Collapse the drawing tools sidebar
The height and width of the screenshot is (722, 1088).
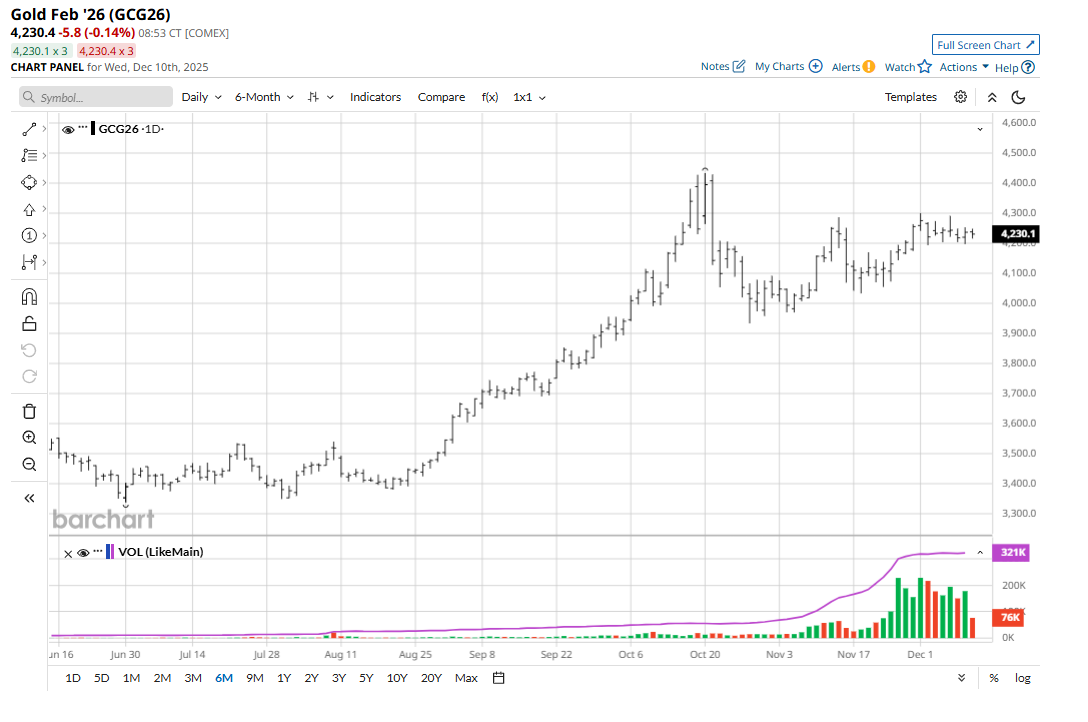tap(29, 498)
